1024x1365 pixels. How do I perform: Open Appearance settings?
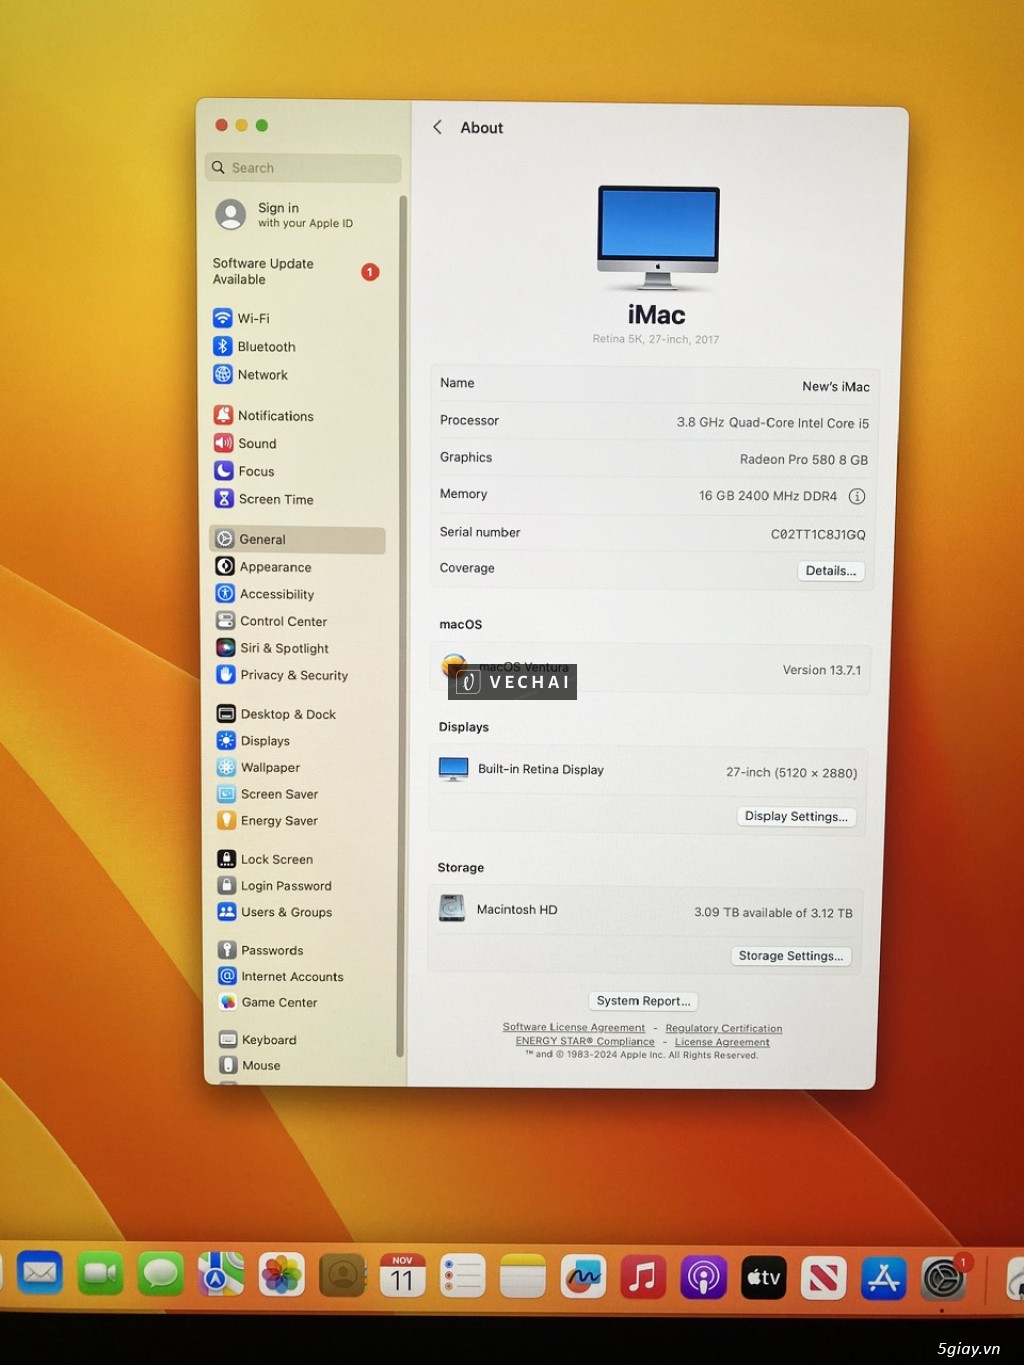[x=263, y=566]
